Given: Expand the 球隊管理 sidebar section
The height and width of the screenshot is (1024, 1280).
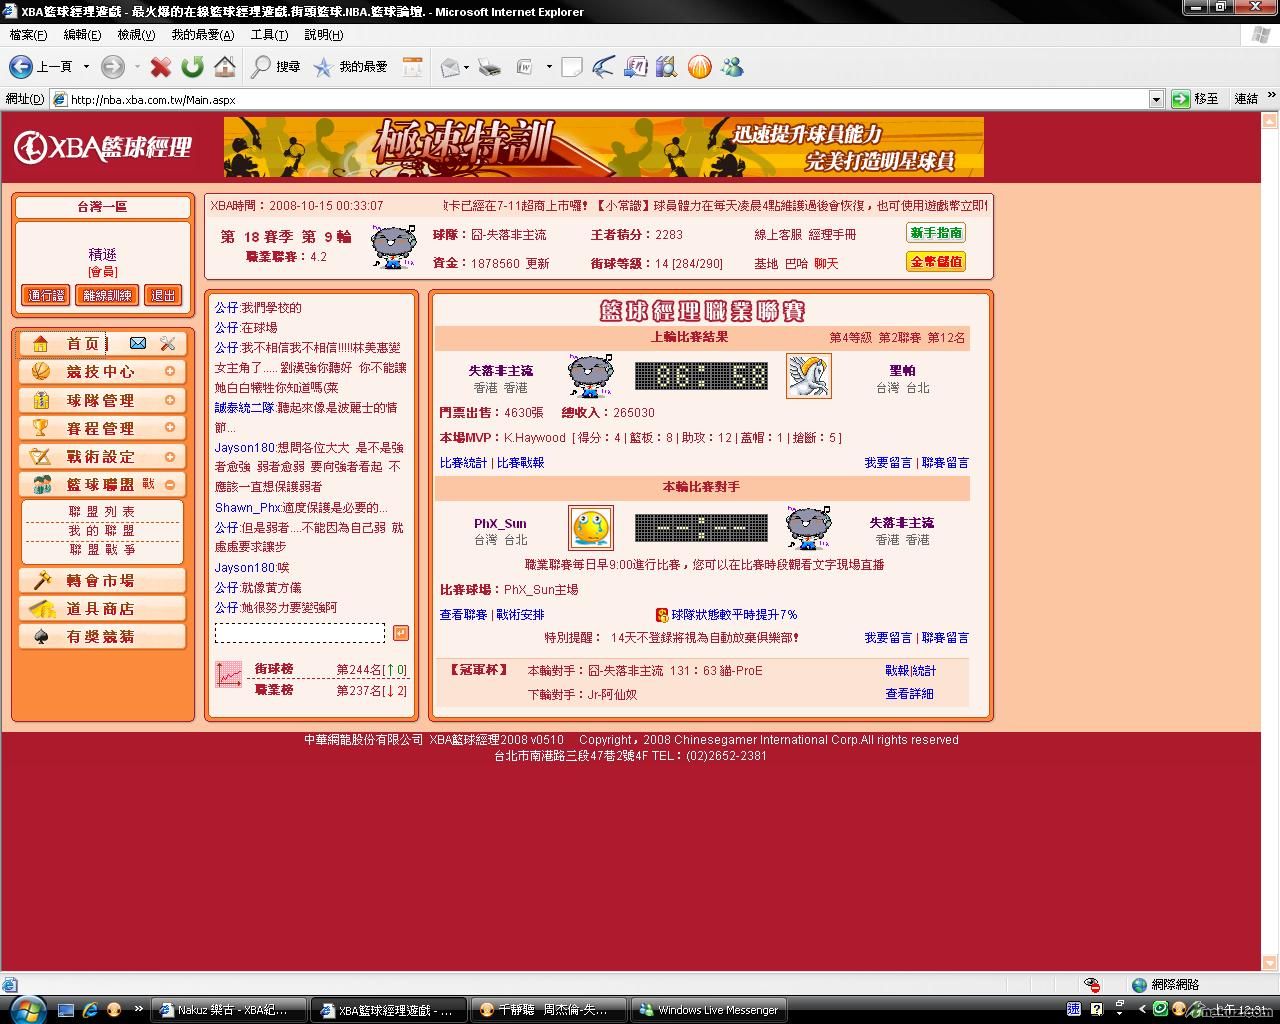Looking at the screenshot, I should 169,400.
